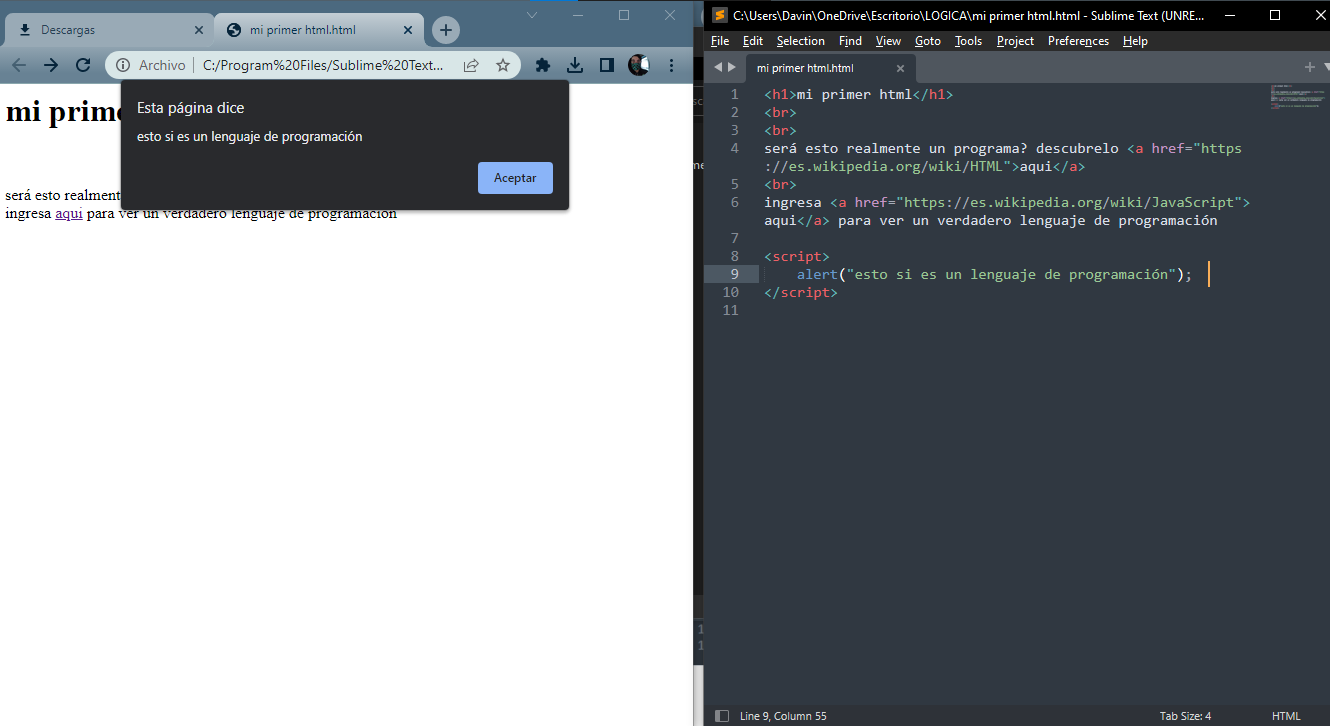Click the share page icon in address bar
Screen dimensions: 1330x726
(471, 65)
